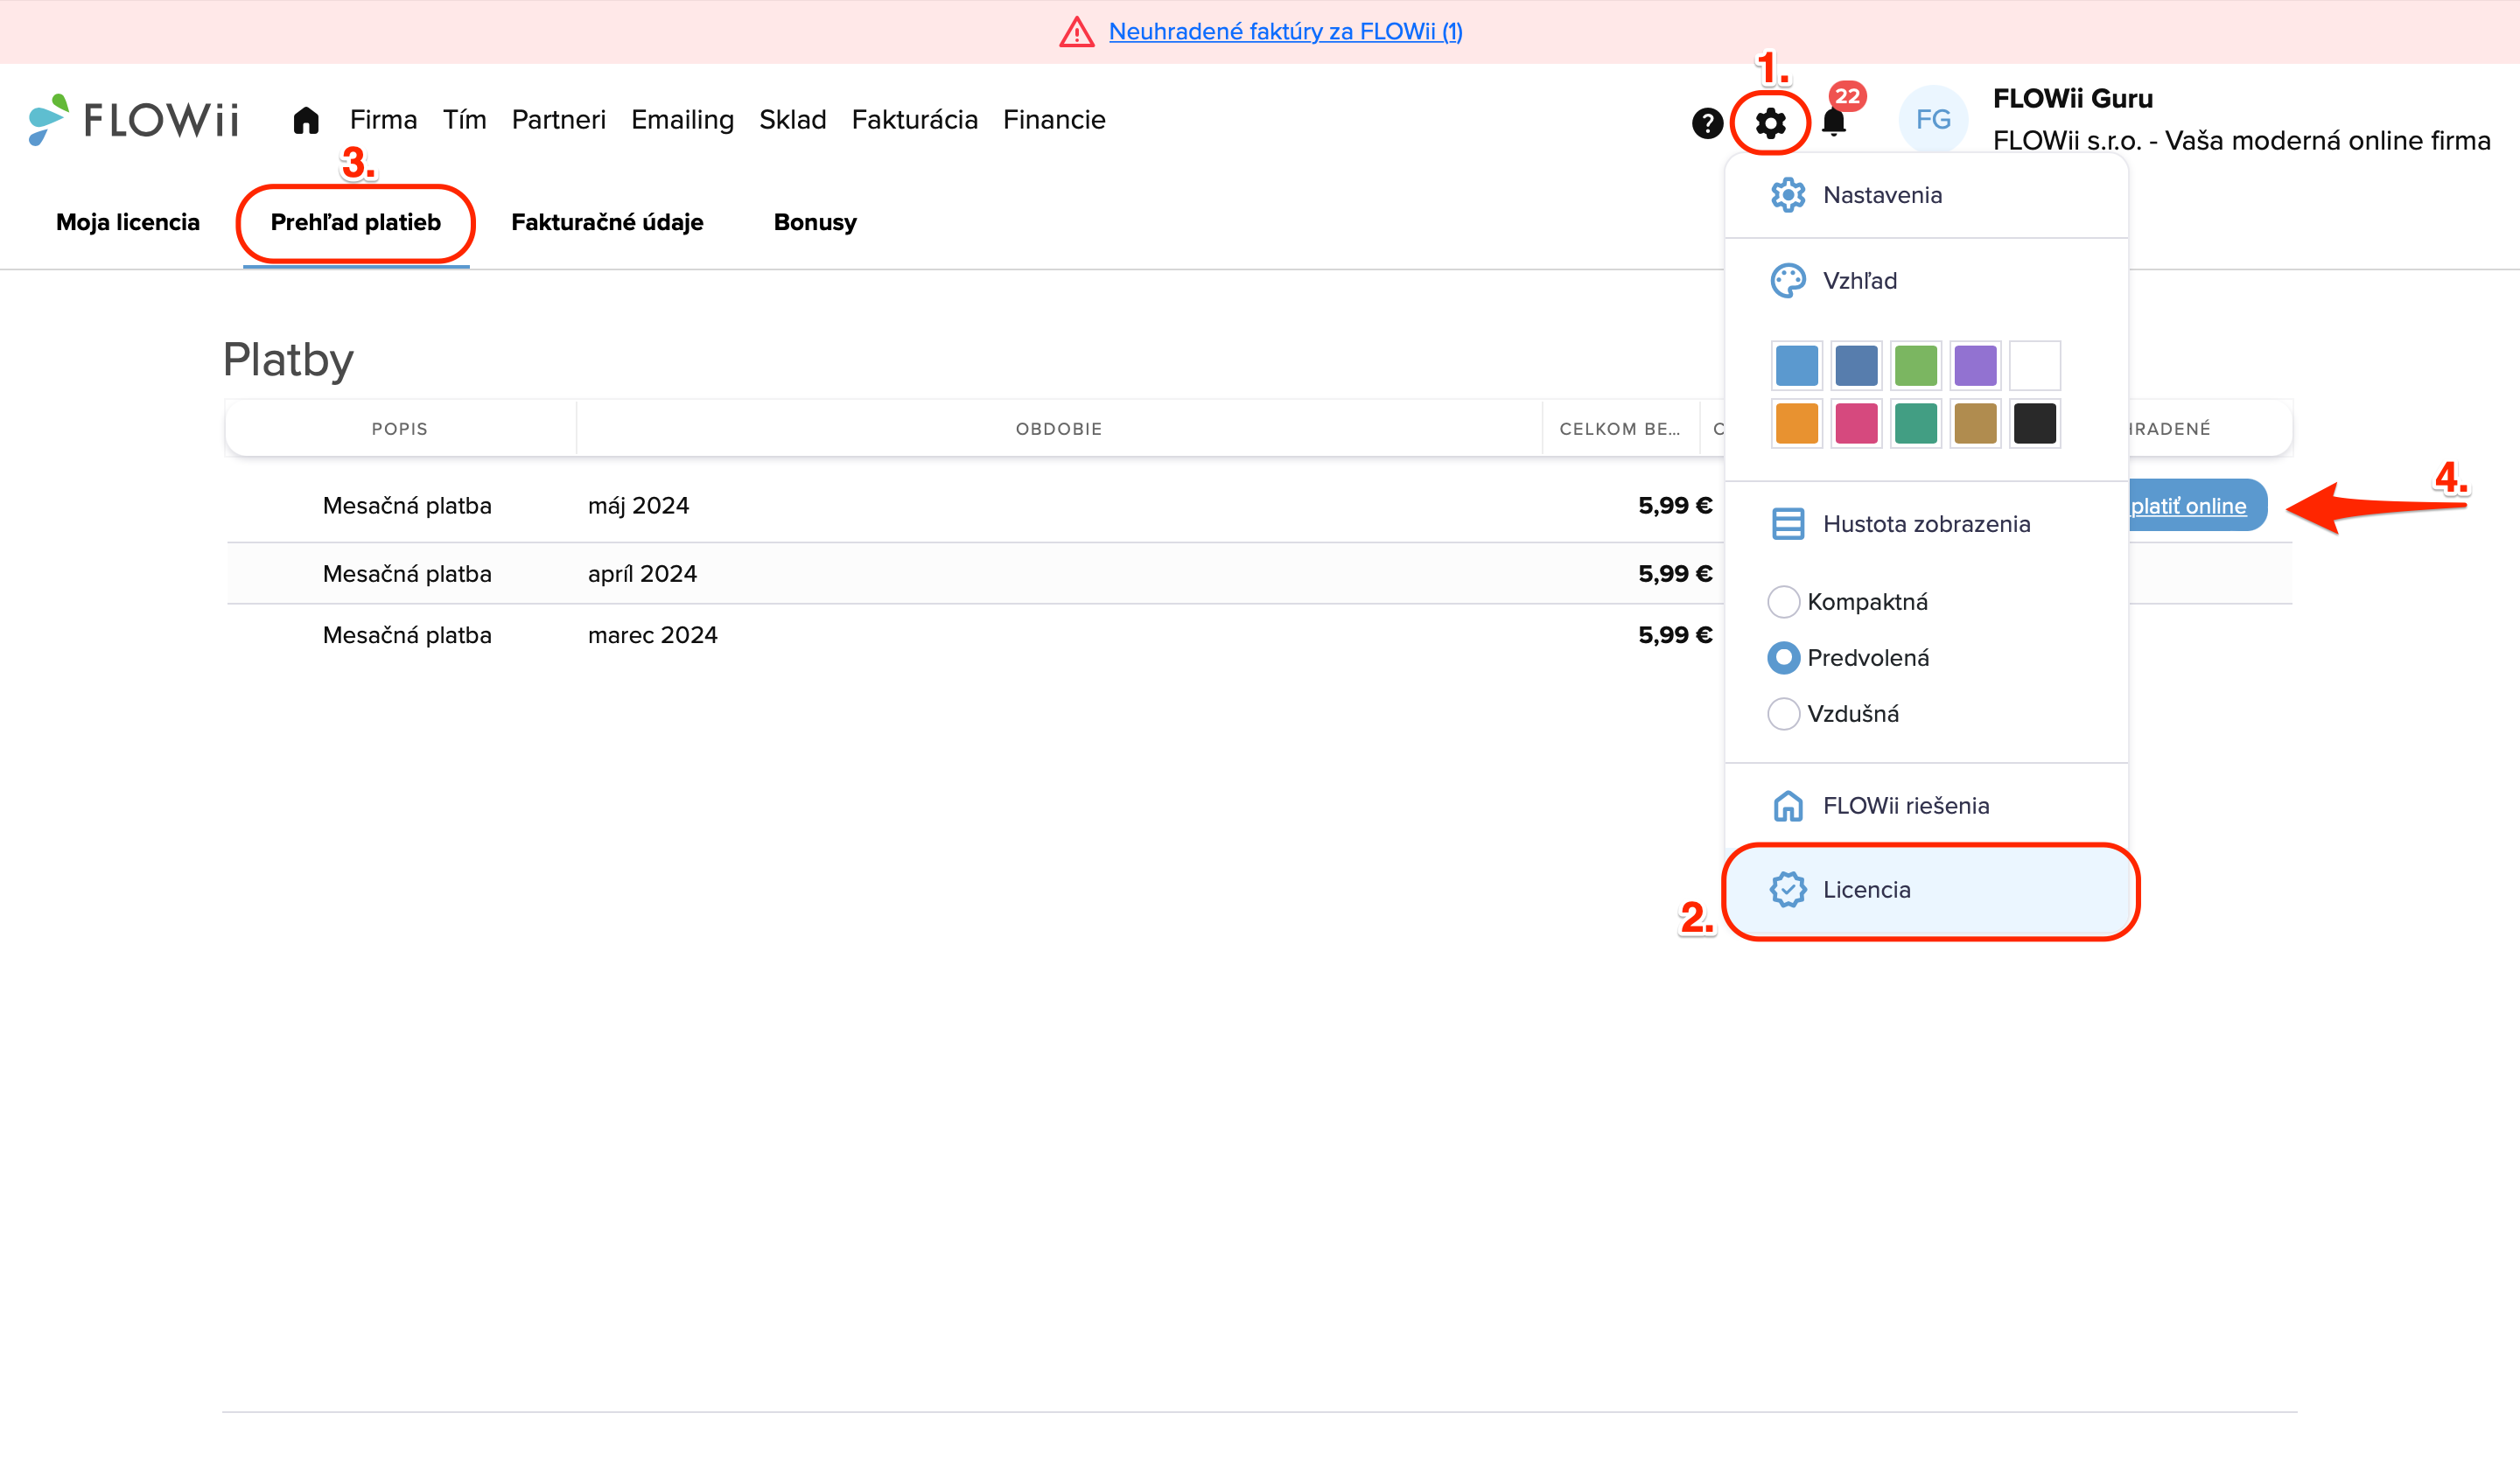Select the máj 2024 payment row

[1259, 506]
